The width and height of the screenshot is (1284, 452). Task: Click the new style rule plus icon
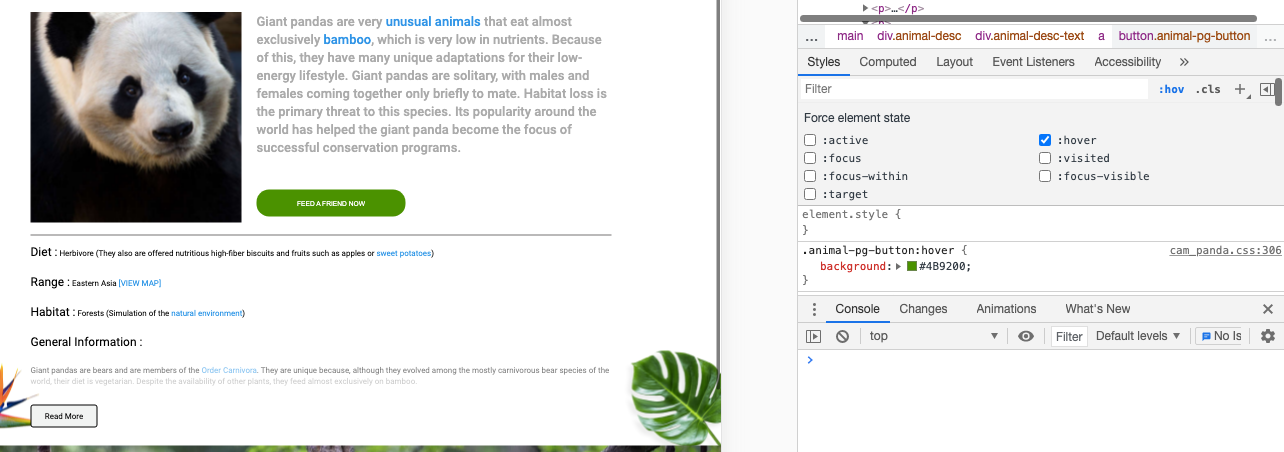click(1240, 89)
